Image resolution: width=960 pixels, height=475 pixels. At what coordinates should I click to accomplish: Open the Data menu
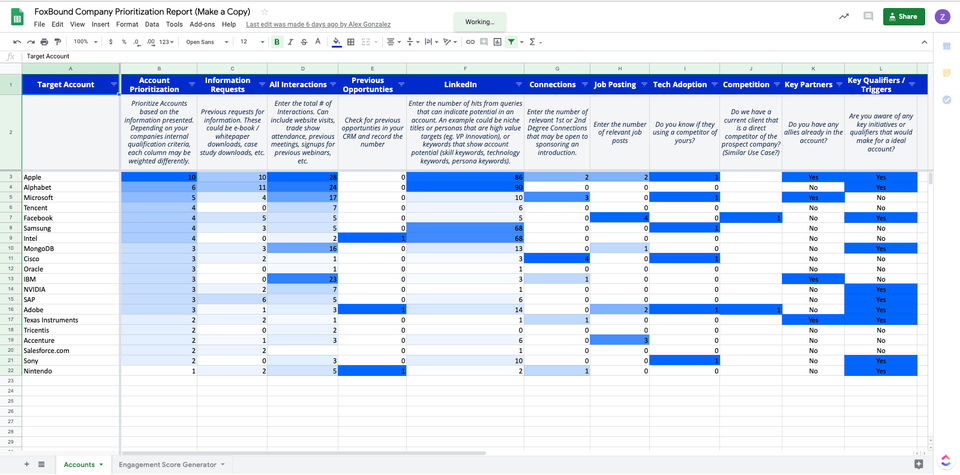point(152,24)
